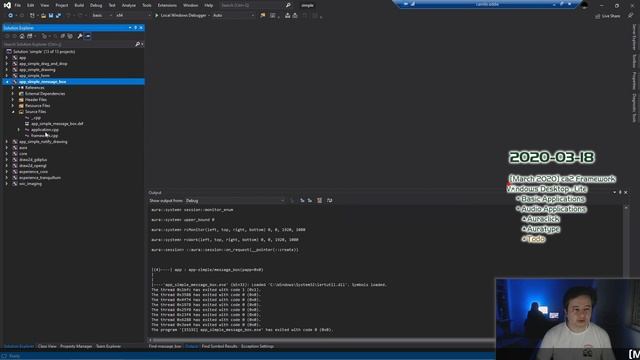Image resolution: width=640 pixels, height=360 pixels.
Task: Switch to the Exception Settings tab
Action: point(257,347)
